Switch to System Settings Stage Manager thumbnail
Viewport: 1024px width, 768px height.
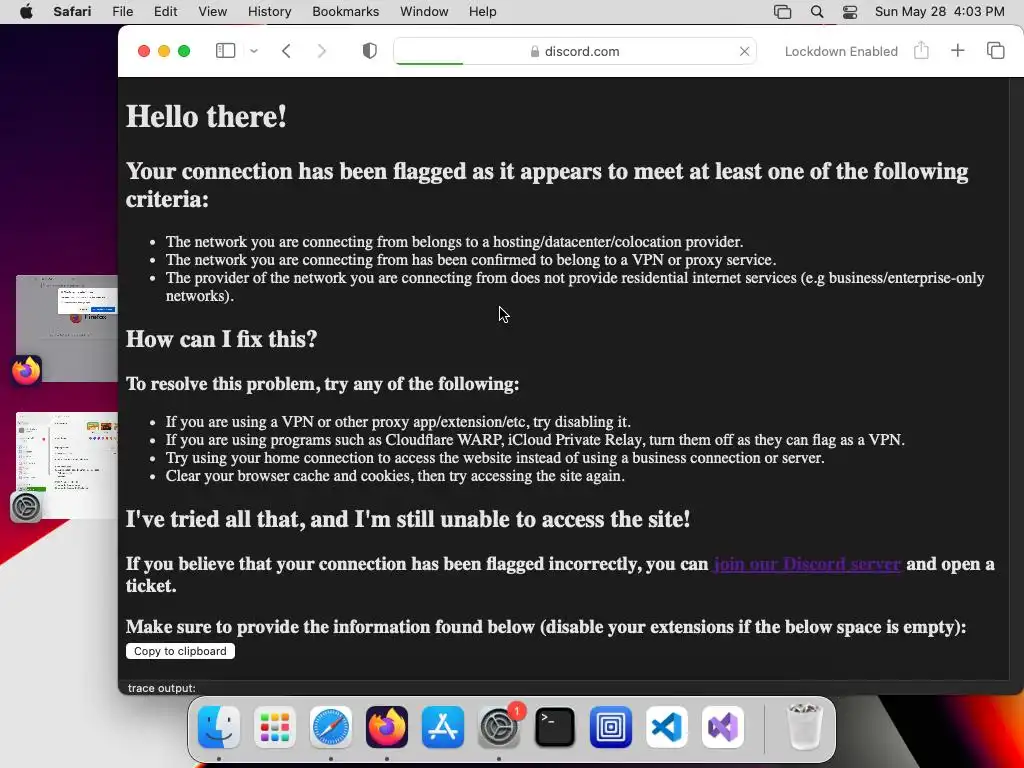(67, 465)
